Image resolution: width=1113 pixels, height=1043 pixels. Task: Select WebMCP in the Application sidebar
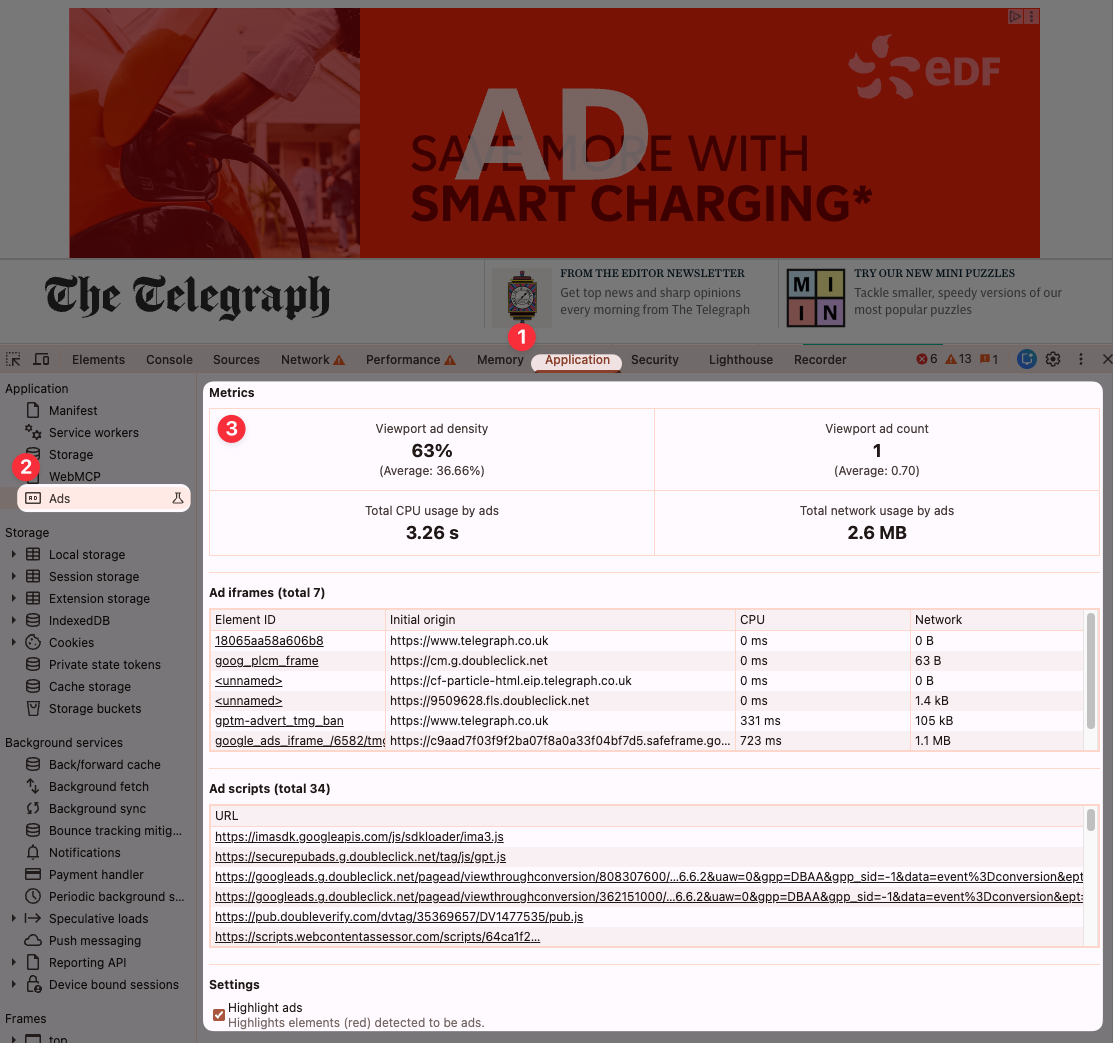tap(75, 476)
